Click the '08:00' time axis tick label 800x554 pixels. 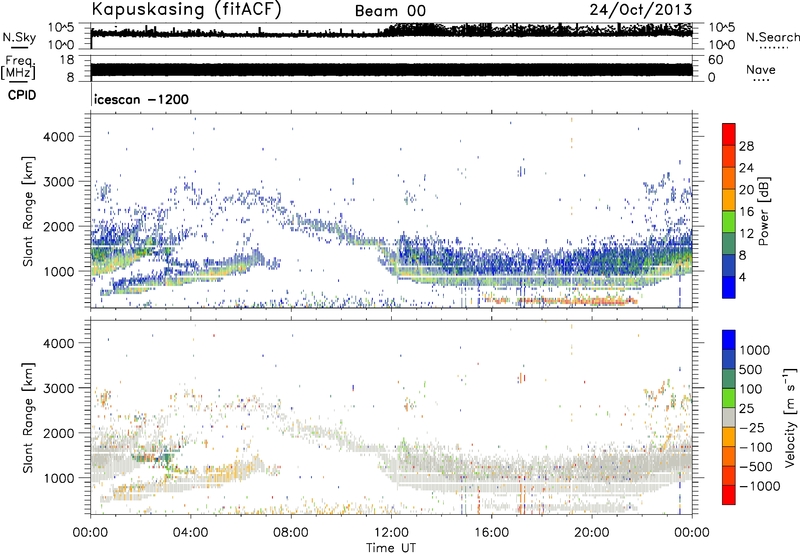tap(291, 533)
